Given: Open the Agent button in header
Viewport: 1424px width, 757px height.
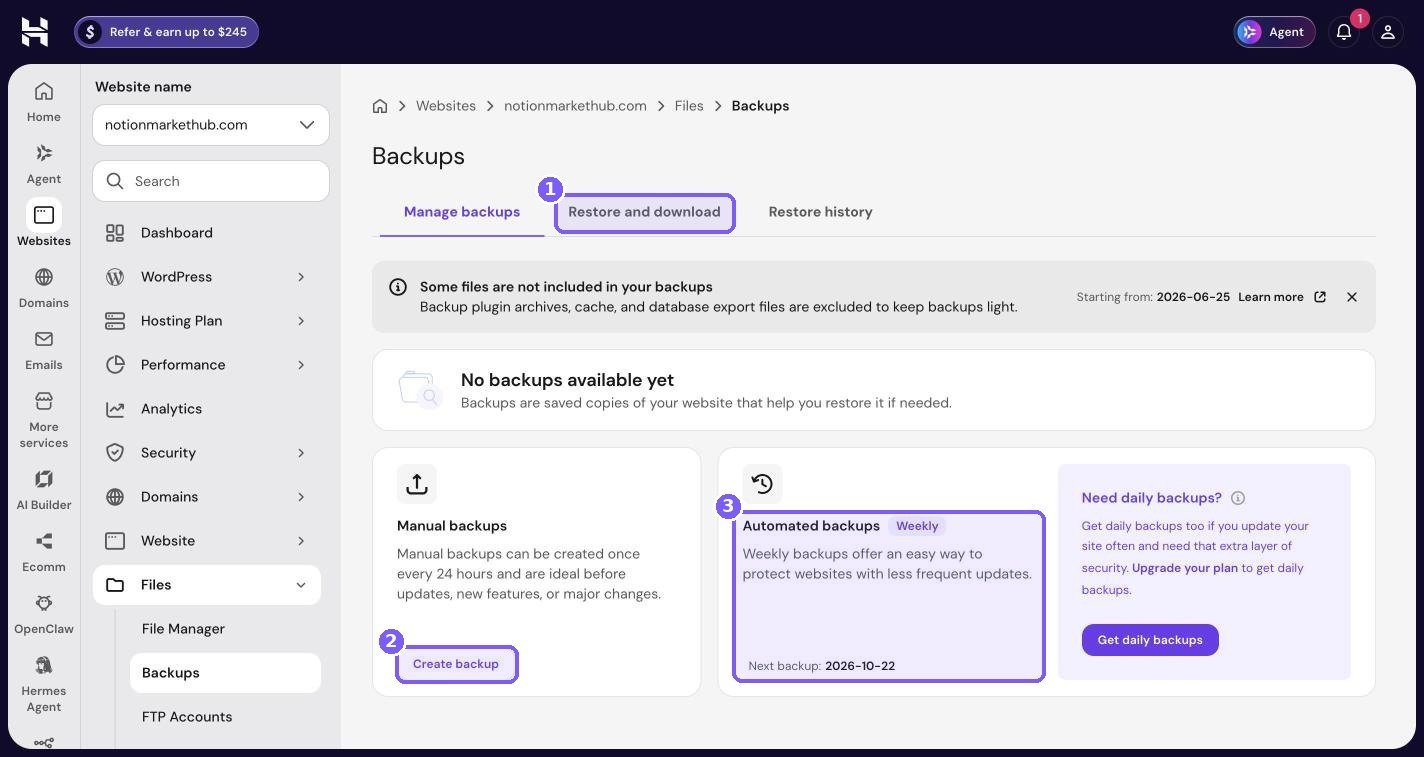Looking at the screenshot, I should click(x=1274, y=32).
